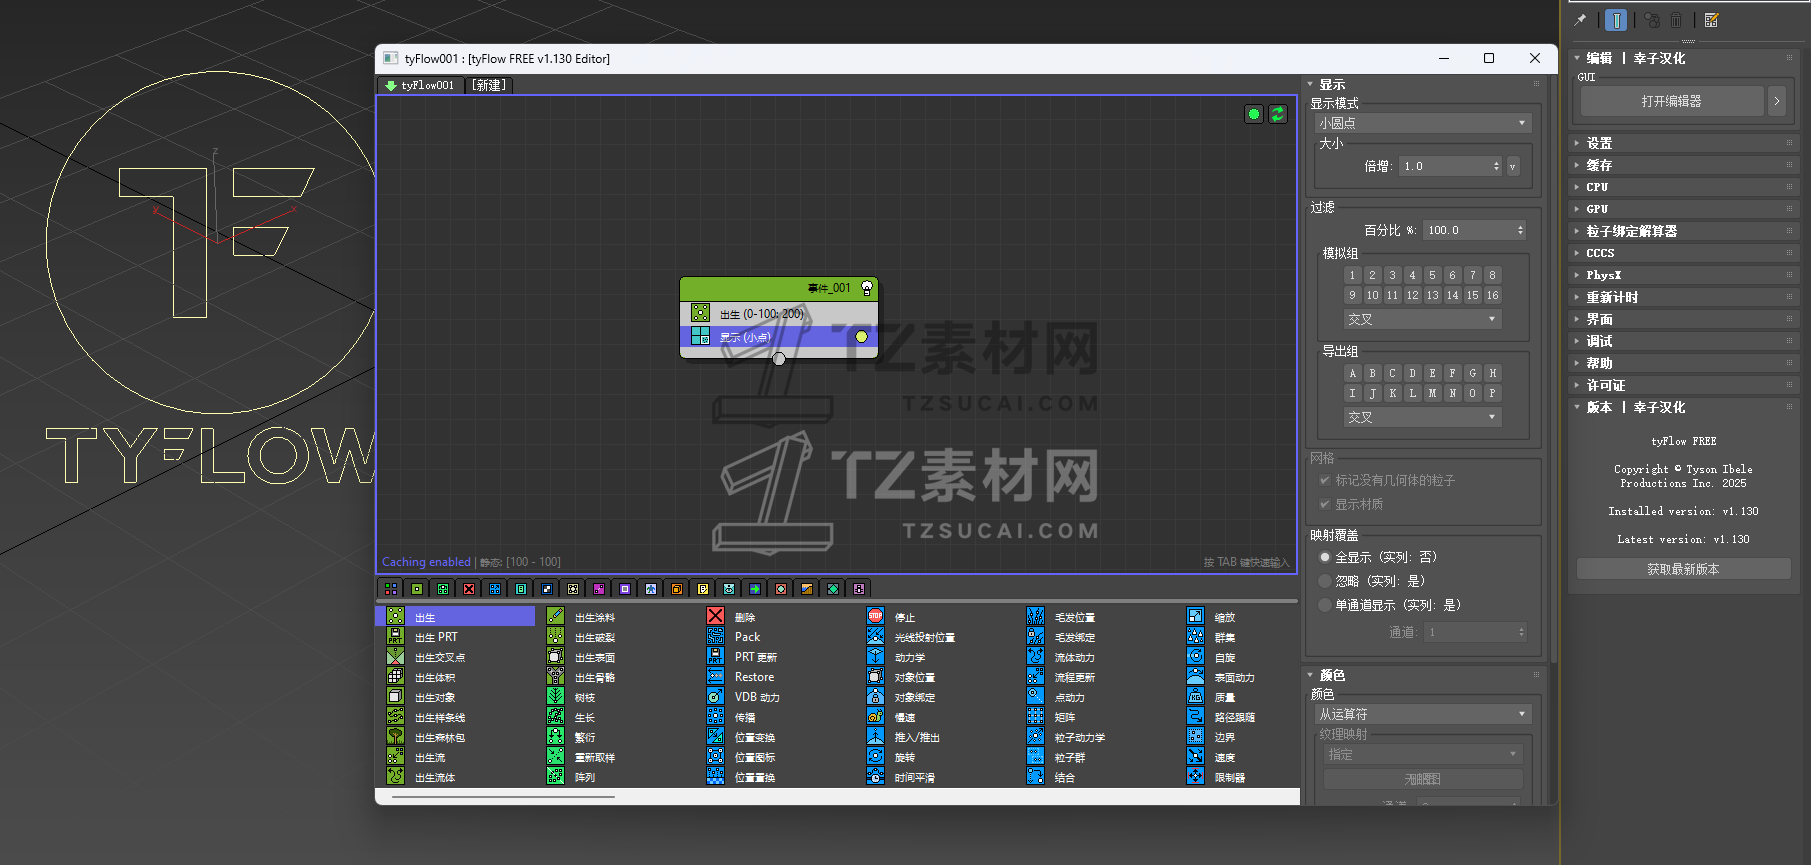Choose the 缩放 operator icon
1811x865 pixels.
click(x=1196, y=616)
